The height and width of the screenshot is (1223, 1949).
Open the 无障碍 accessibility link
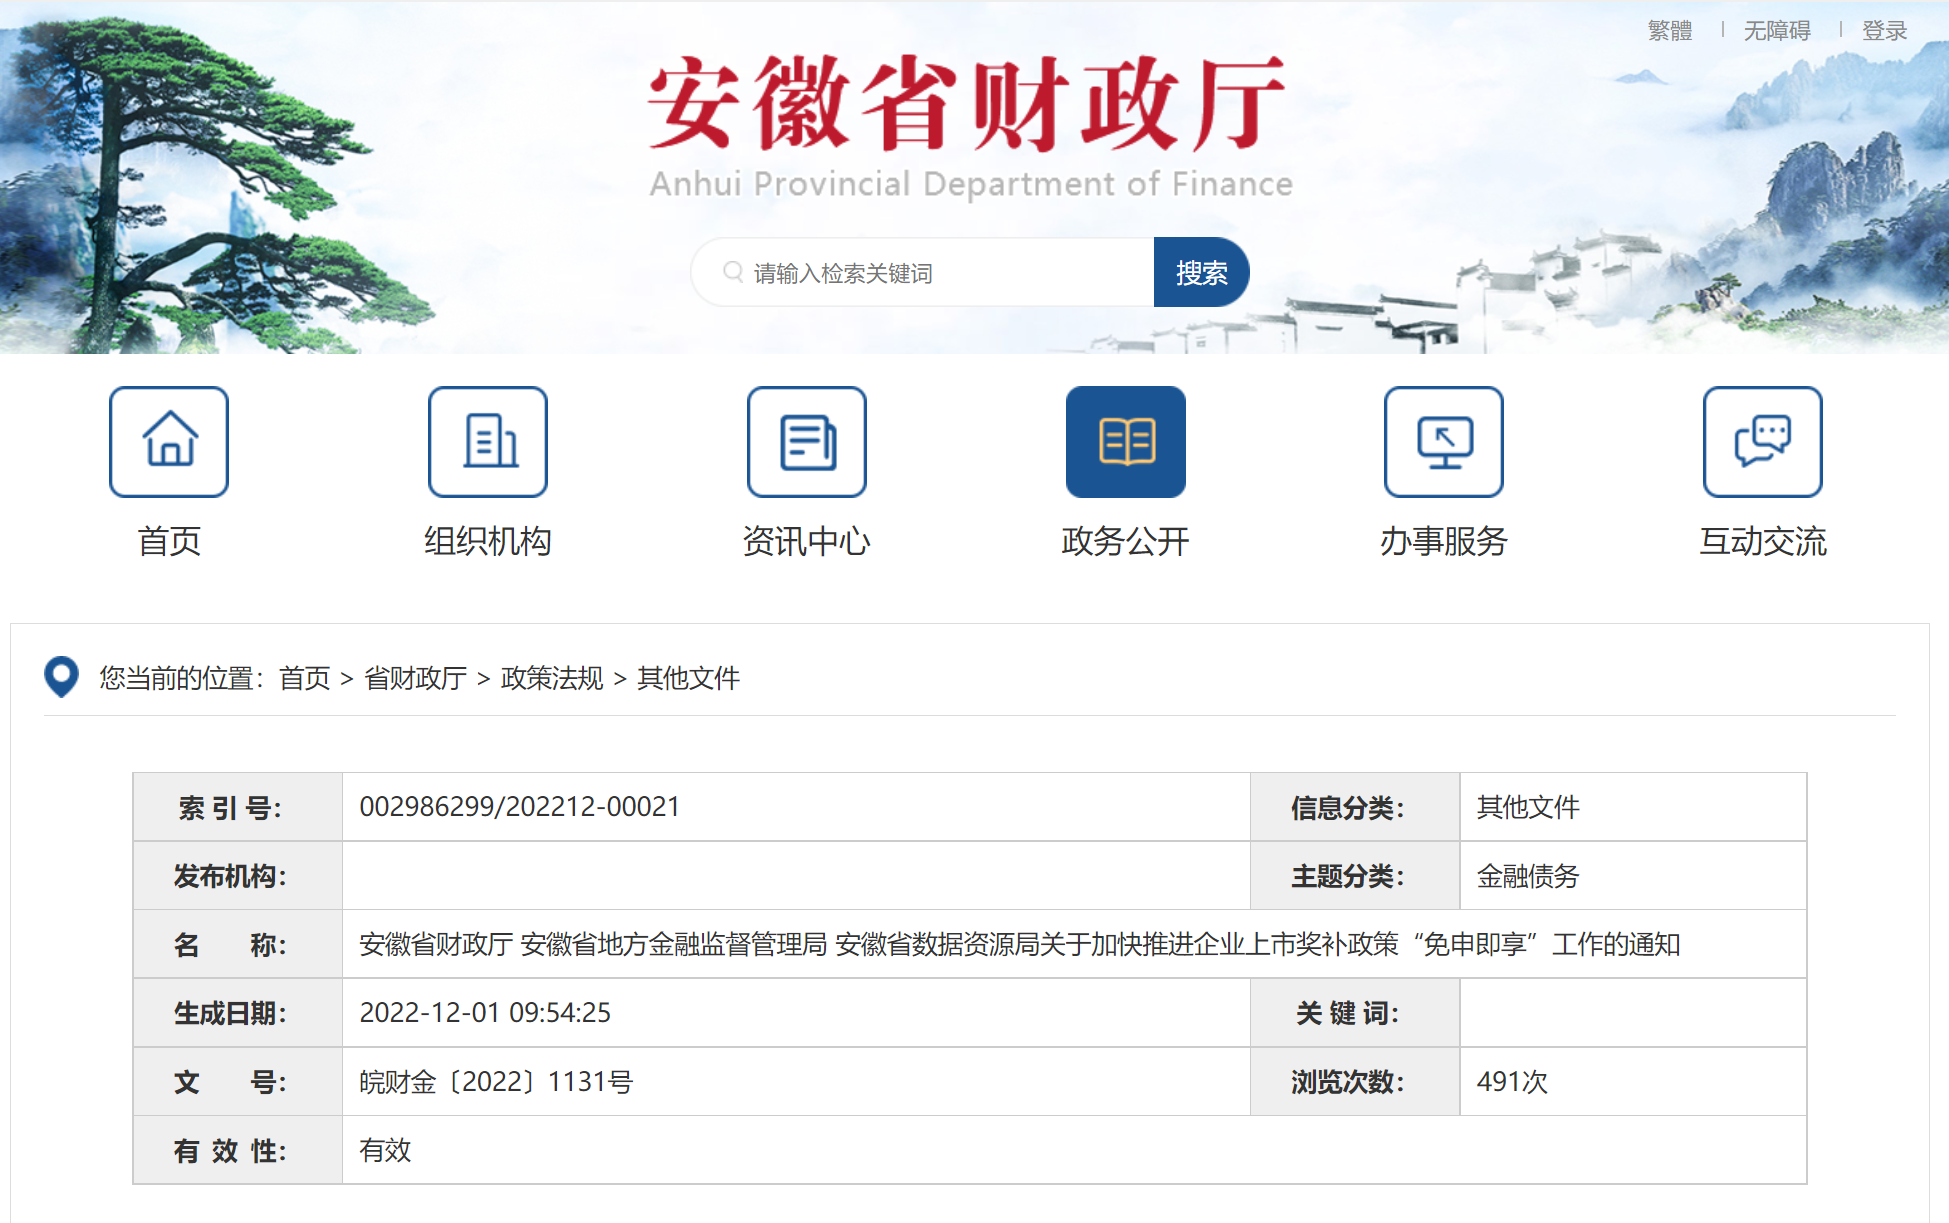tap(1777, 31)
